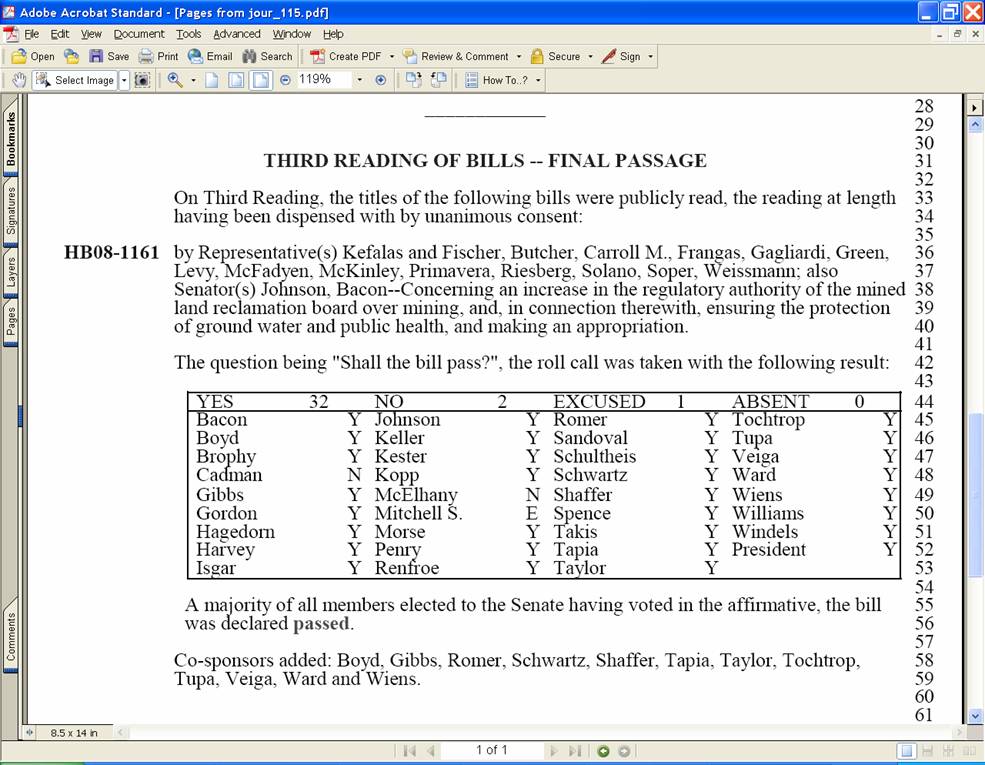Go to next page arrow
Screen dimensions: 985x765
(x=553, y=751)
